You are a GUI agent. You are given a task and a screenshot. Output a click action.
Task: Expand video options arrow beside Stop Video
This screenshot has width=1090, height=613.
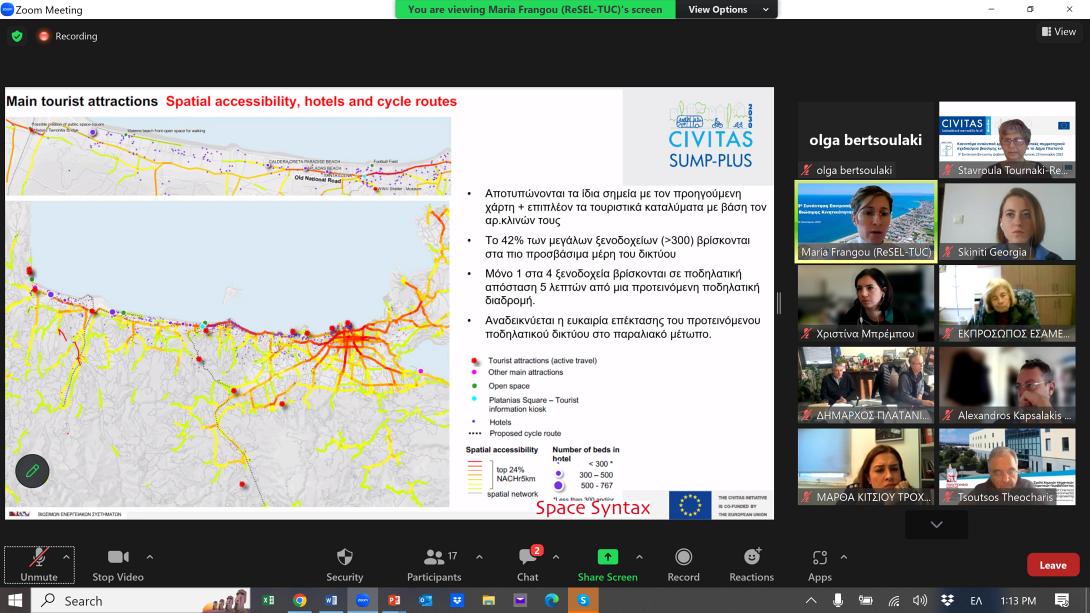[x=150, y=557]
